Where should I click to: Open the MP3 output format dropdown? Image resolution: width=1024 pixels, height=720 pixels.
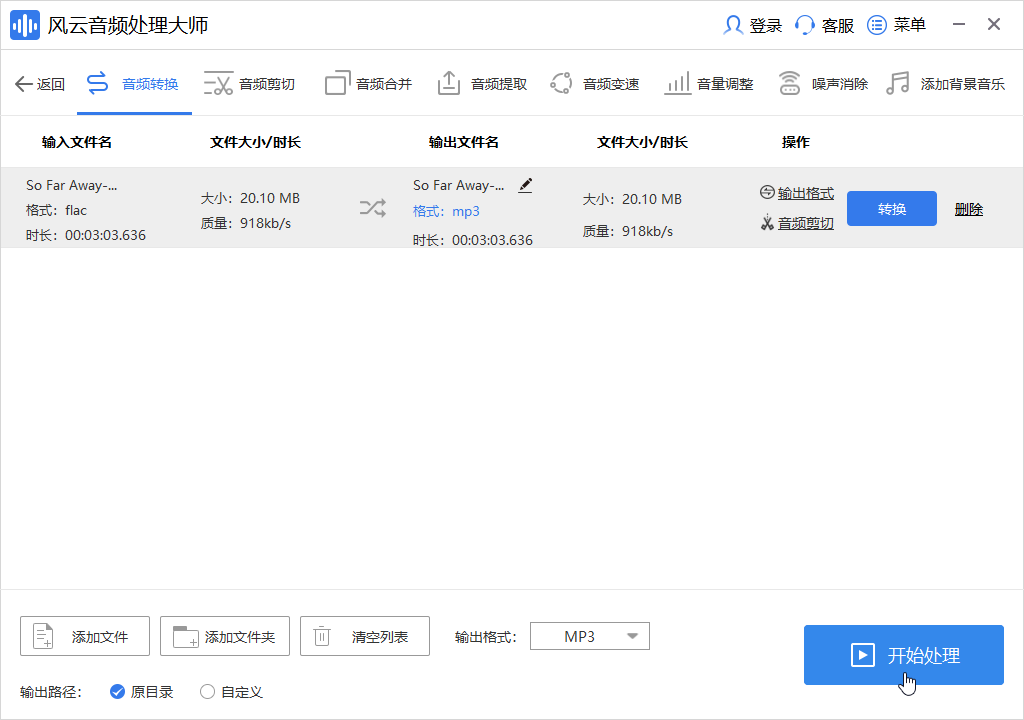tap(590, 635)
